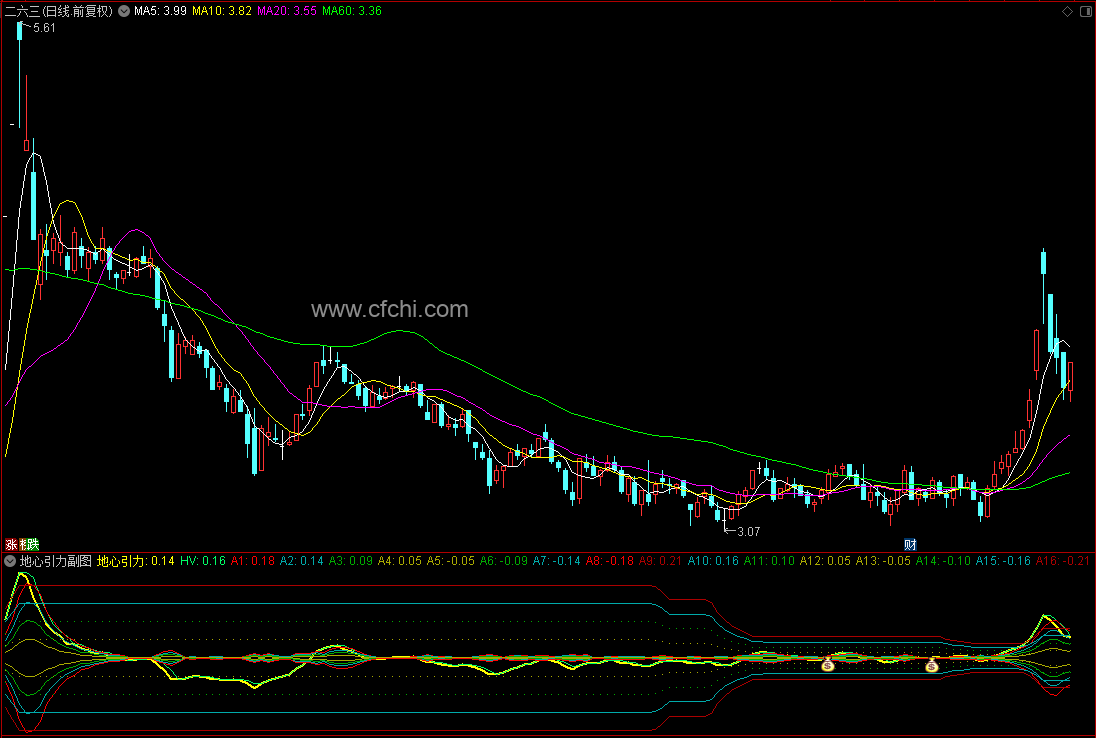Select the A5: -0.05 value
This screenshot has width=1096, height=738.
pyautogui.click(x=451, y=561)
